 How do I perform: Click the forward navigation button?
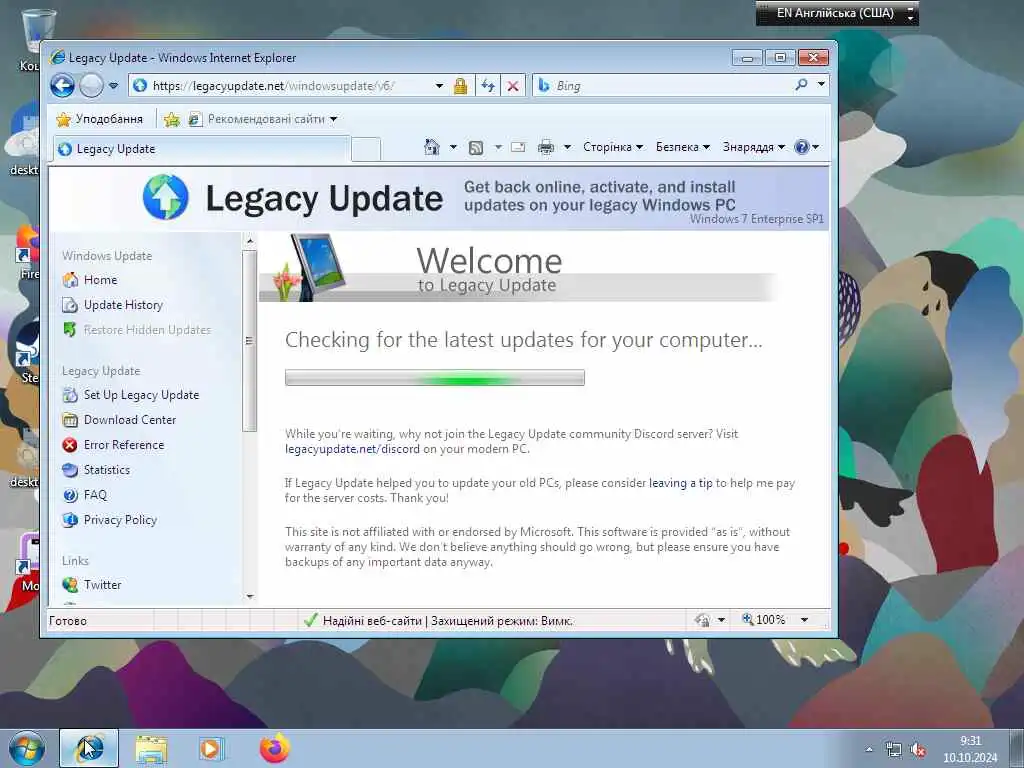click(91, 86)
